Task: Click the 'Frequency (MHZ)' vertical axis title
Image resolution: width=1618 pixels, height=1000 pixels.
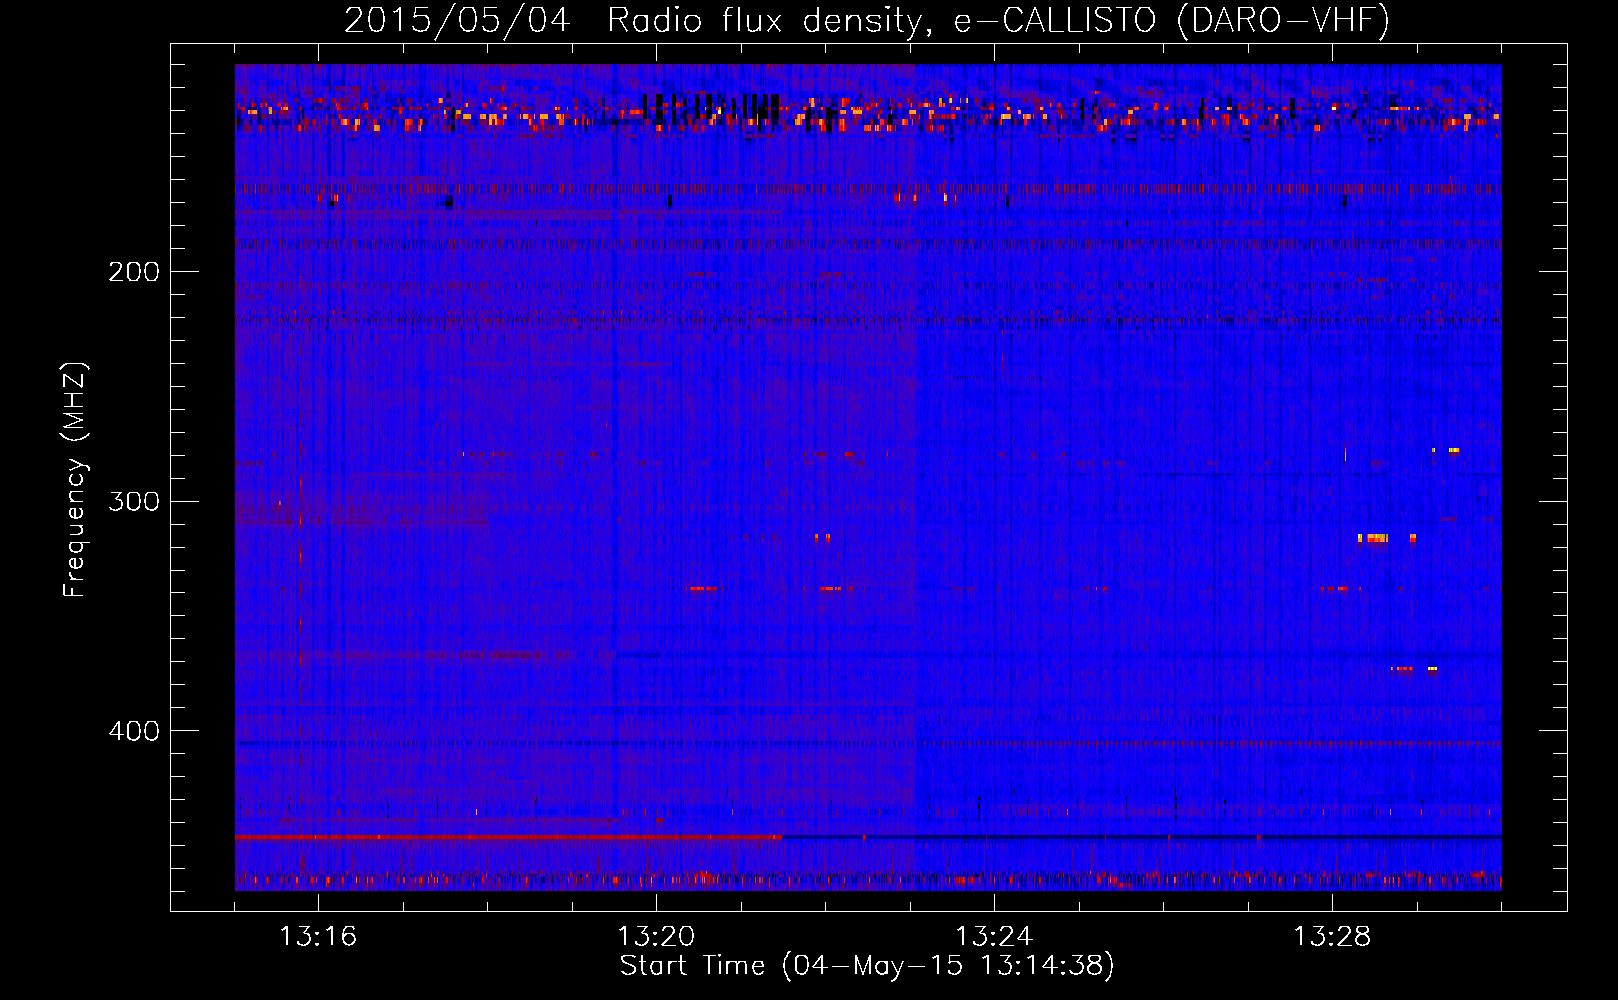Action: click(x=75, y=480)
